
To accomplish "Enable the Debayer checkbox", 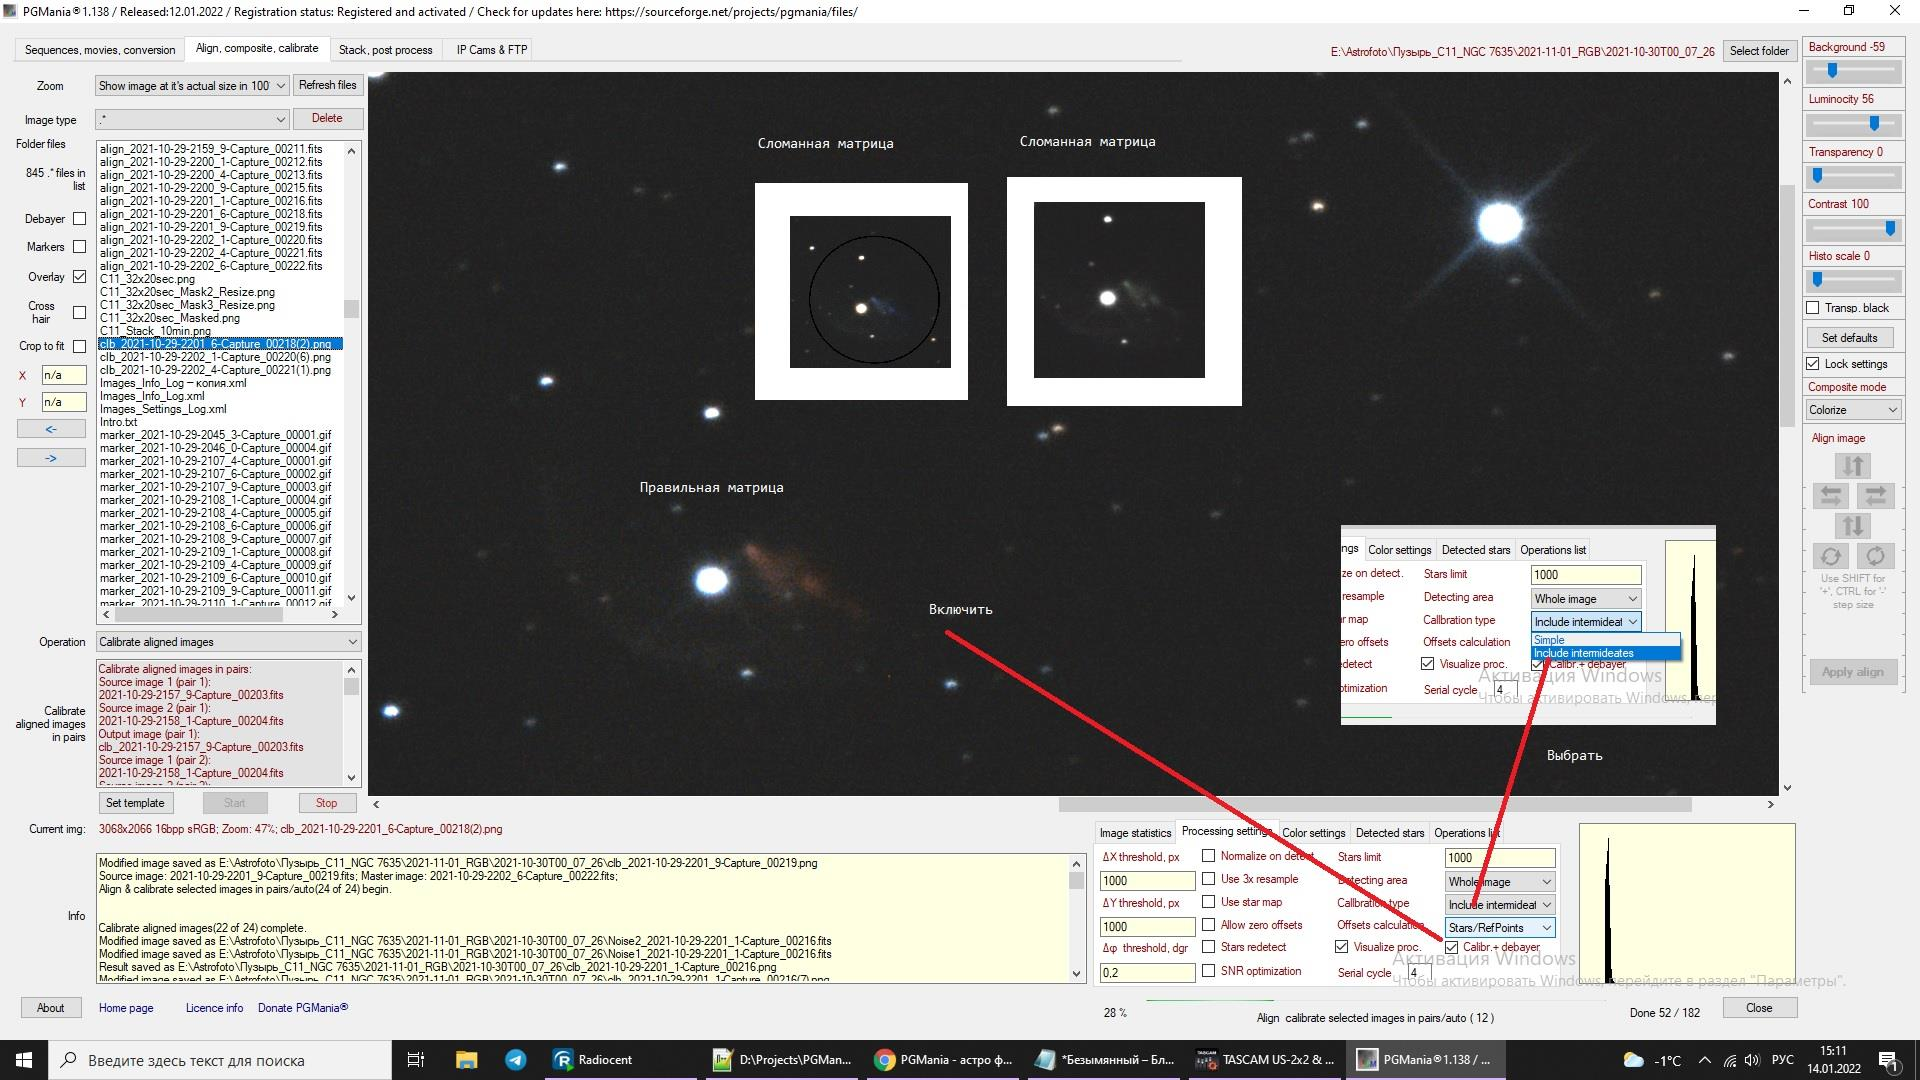I will (80, 219).
